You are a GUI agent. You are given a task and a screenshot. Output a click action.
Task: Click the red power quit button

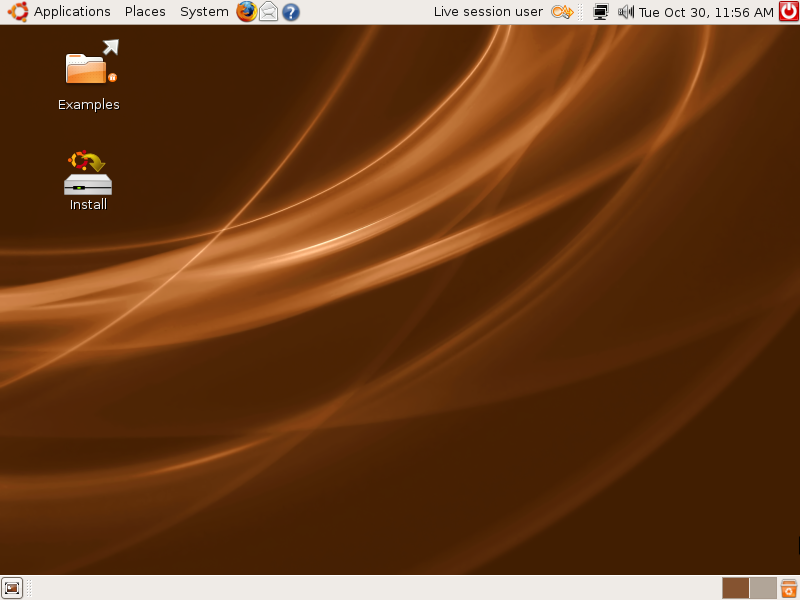[788, 12]
